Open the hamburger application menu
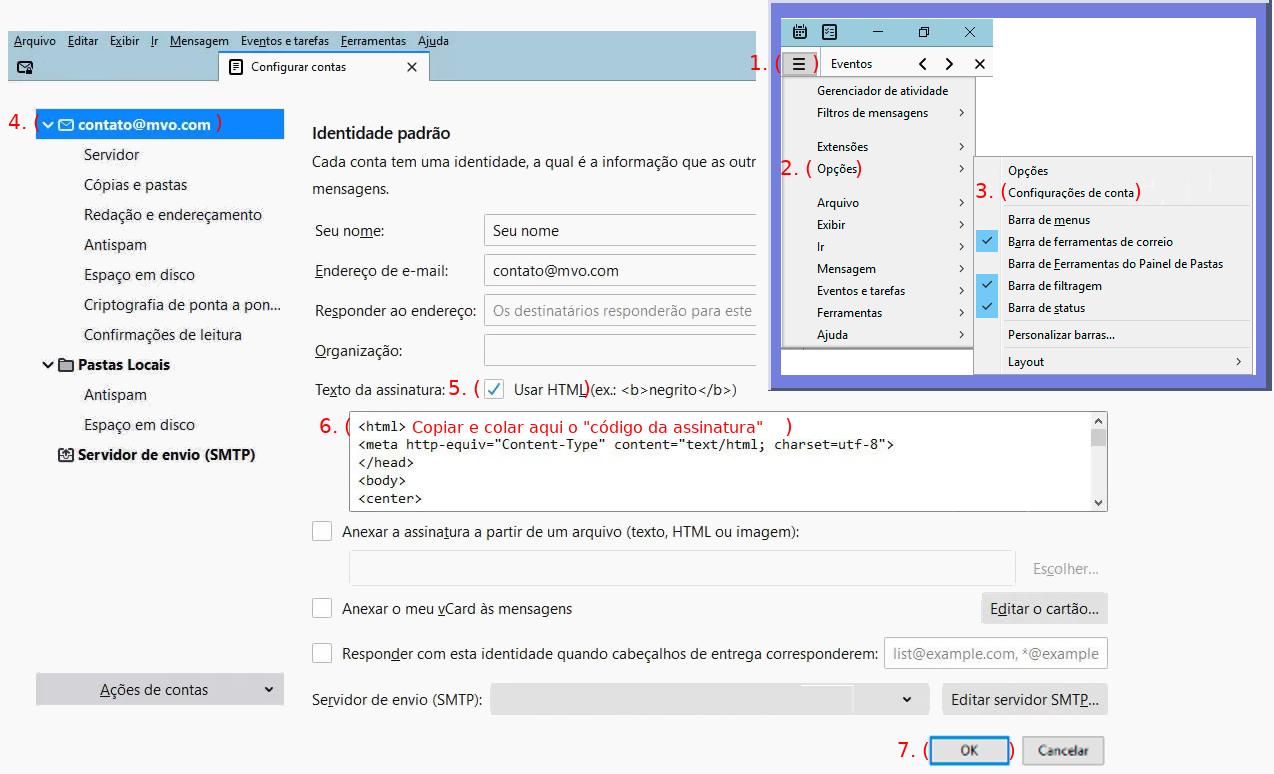This screenshot has height=774, width=1274. pyautogui.click(x=798, y=63)
